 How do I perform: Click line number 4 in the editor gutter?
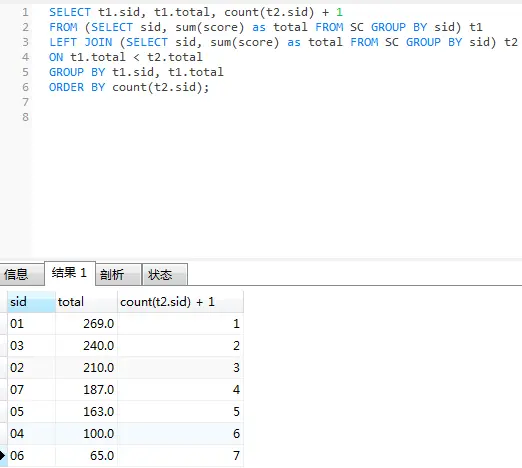tap(25, 57)
